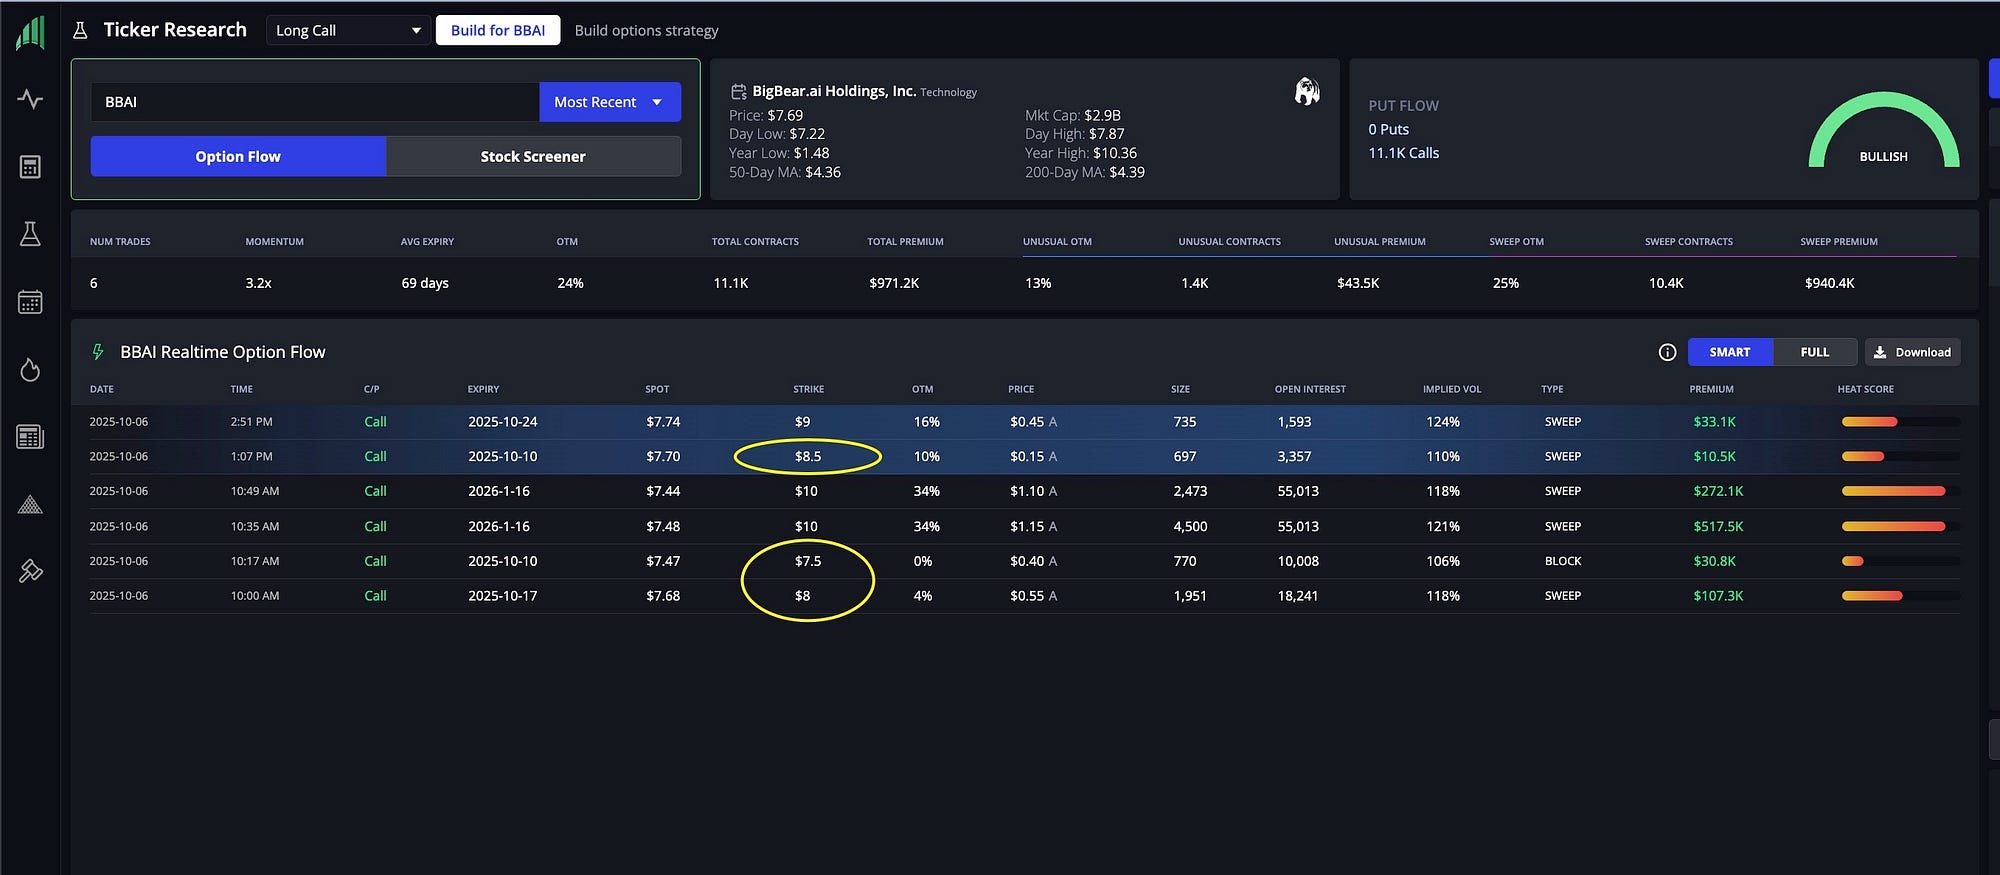Sort by the TIME column header

[241, 389]
